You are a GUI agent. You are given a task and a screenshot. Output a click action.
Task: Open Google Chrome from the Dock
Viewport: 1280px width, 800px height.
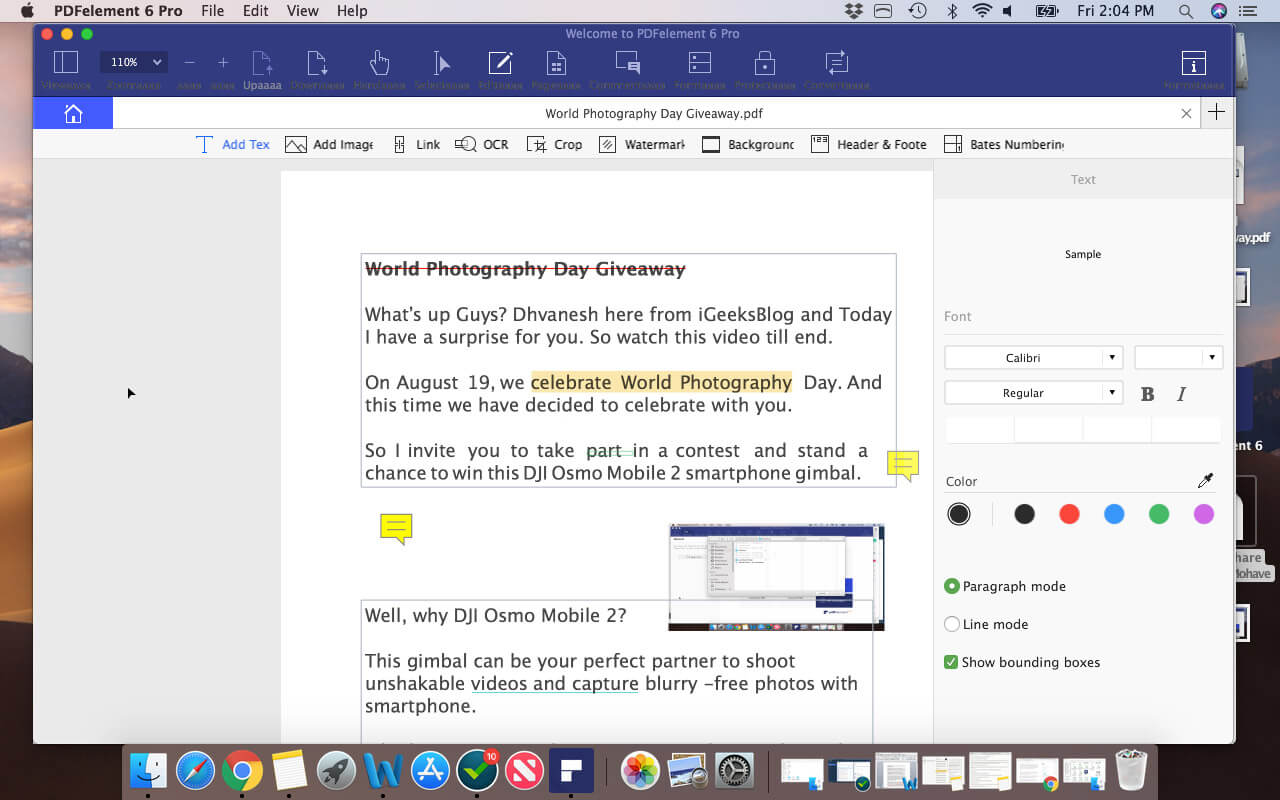[x=242, y=770]
